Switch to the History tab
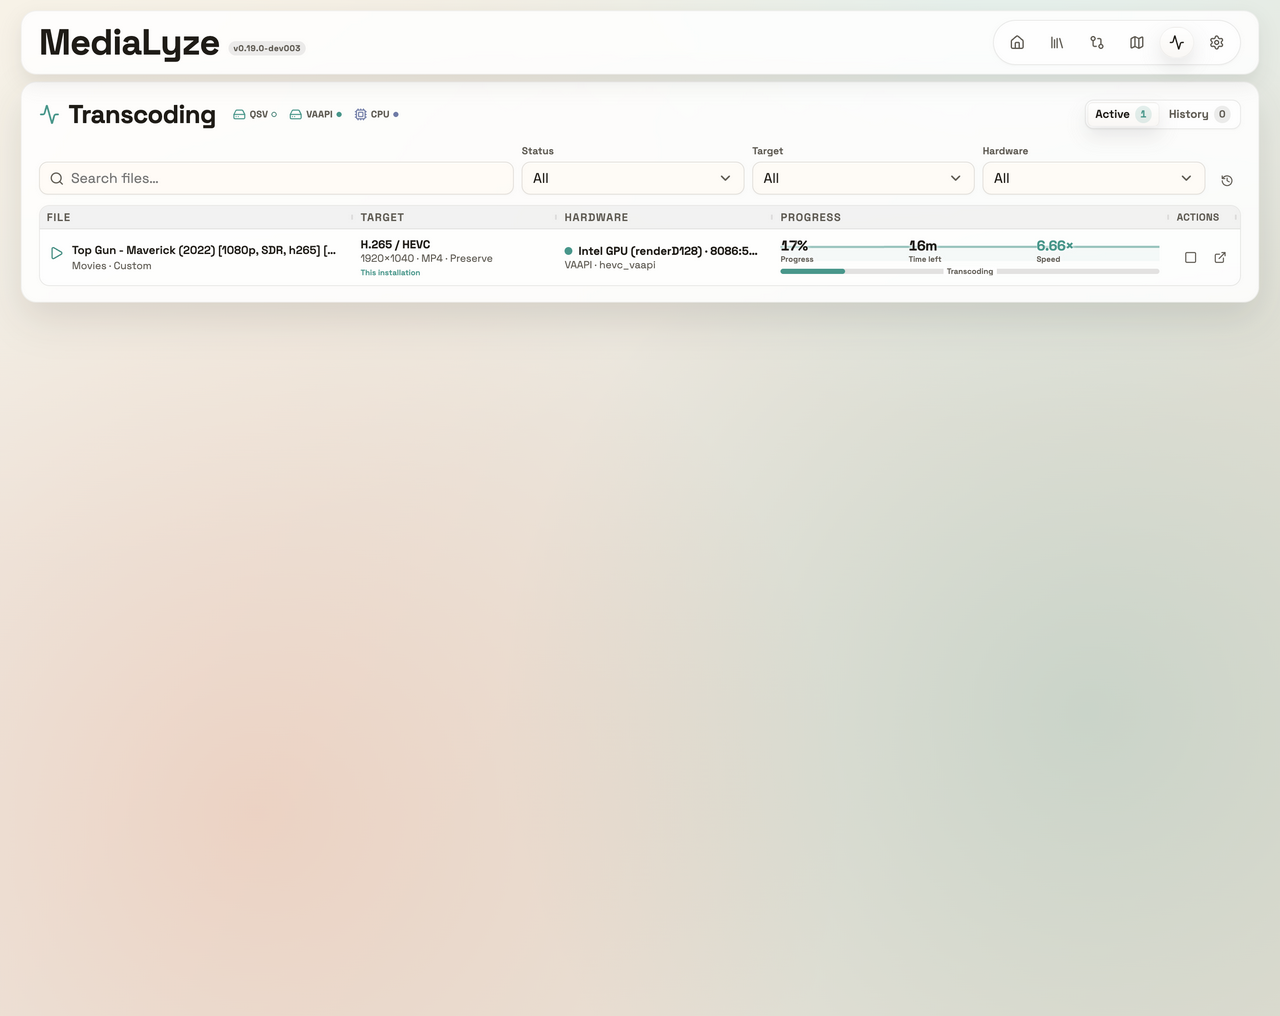1280x1016 pixels. pos(1199,115)
